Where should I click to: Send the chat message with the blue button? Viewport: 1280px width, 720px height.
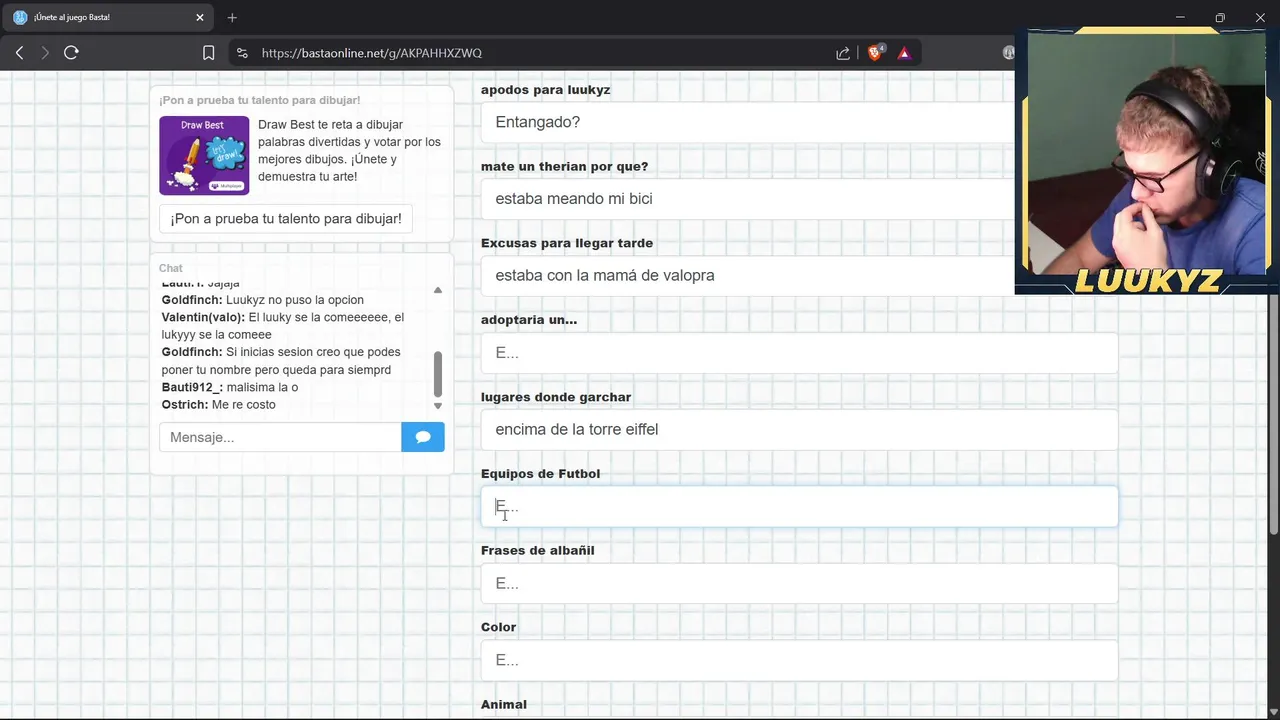pos(423,437)
